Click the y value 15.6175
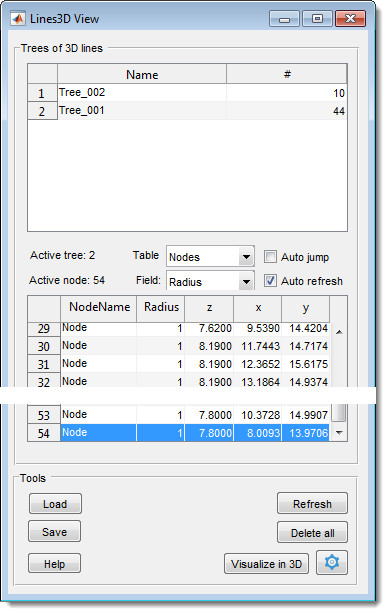Screen dimensions: 388x614 coord(309,364)
